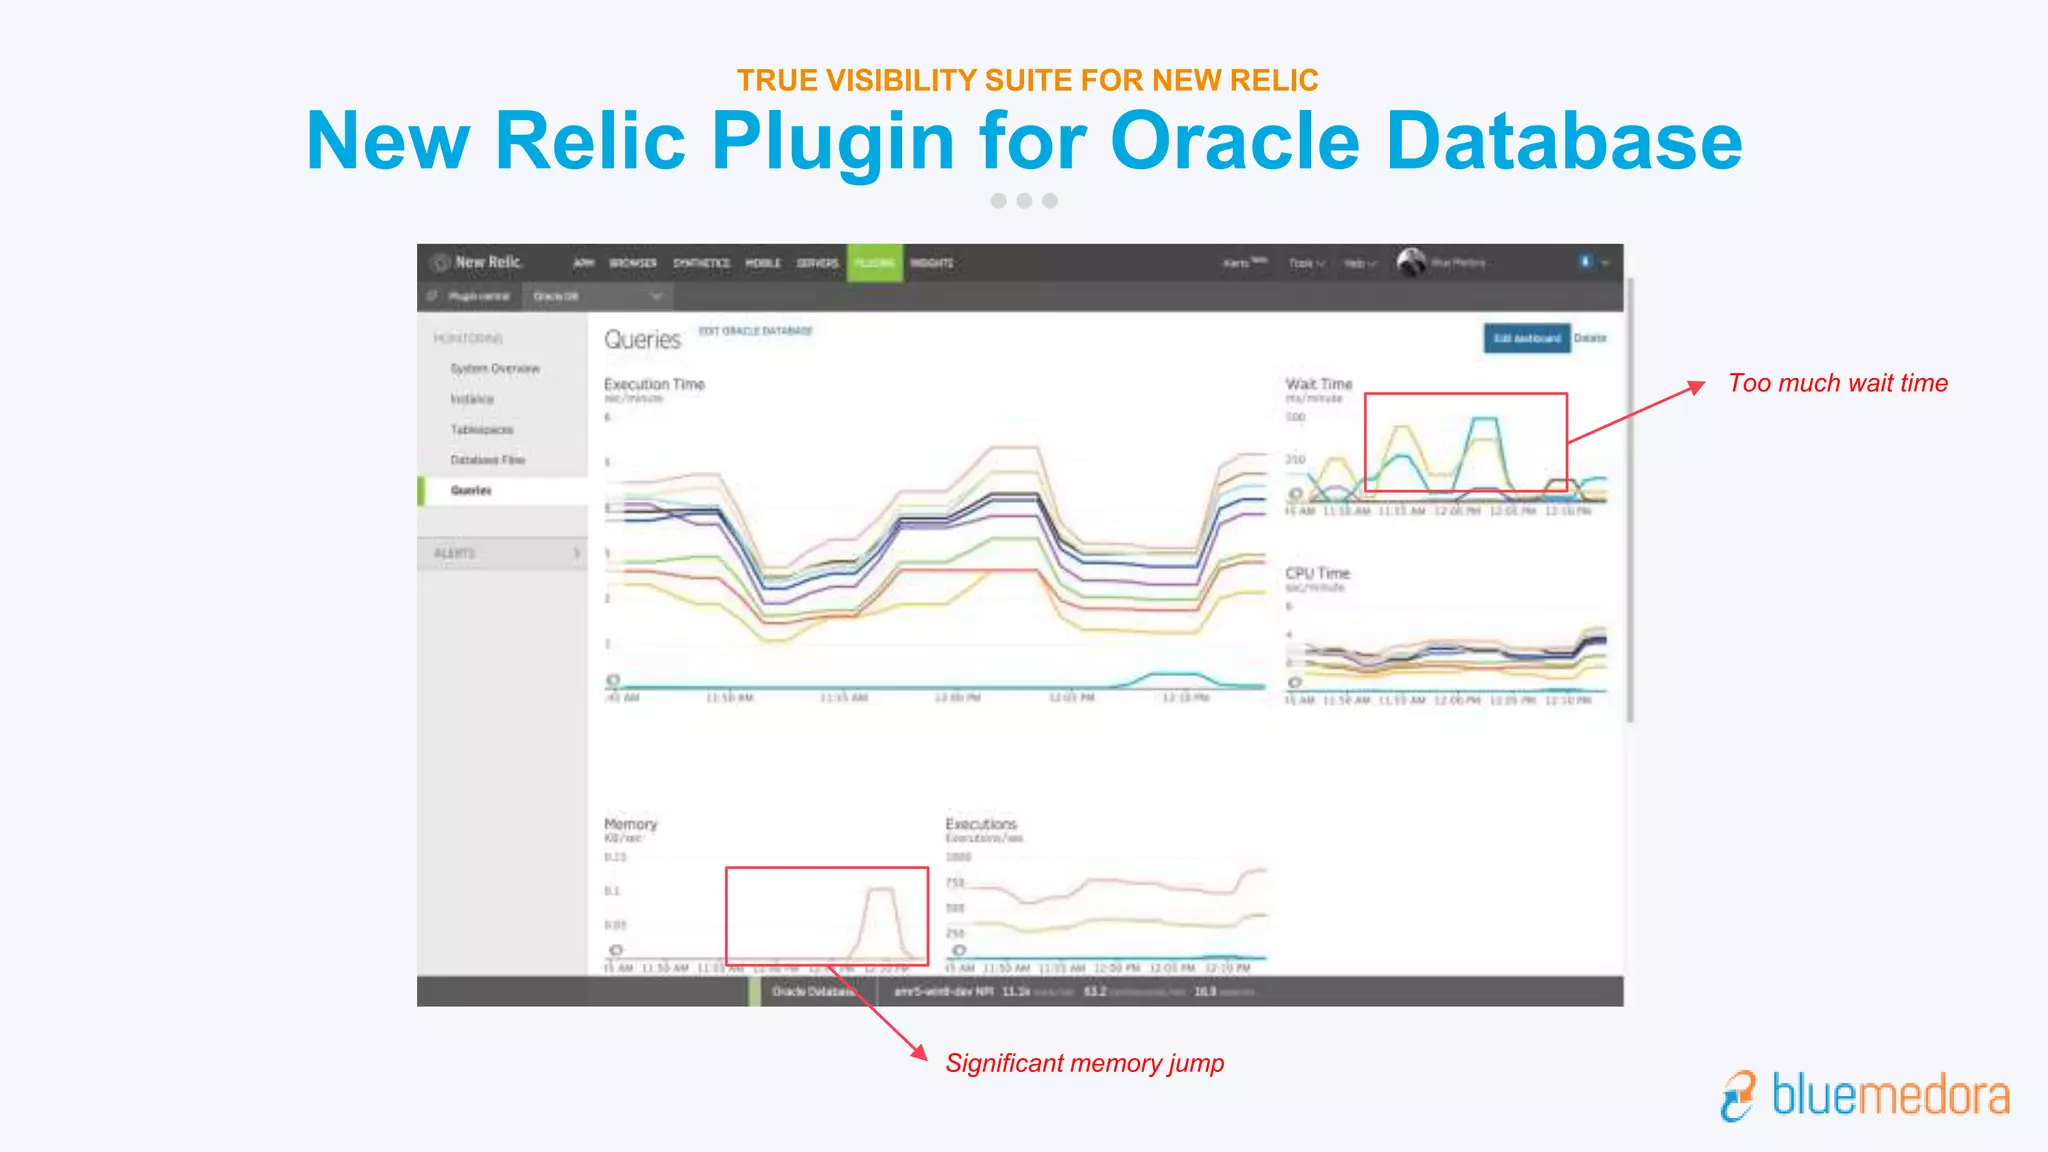
Task: Open the BROWSER menu item
Action: [633, 263]
